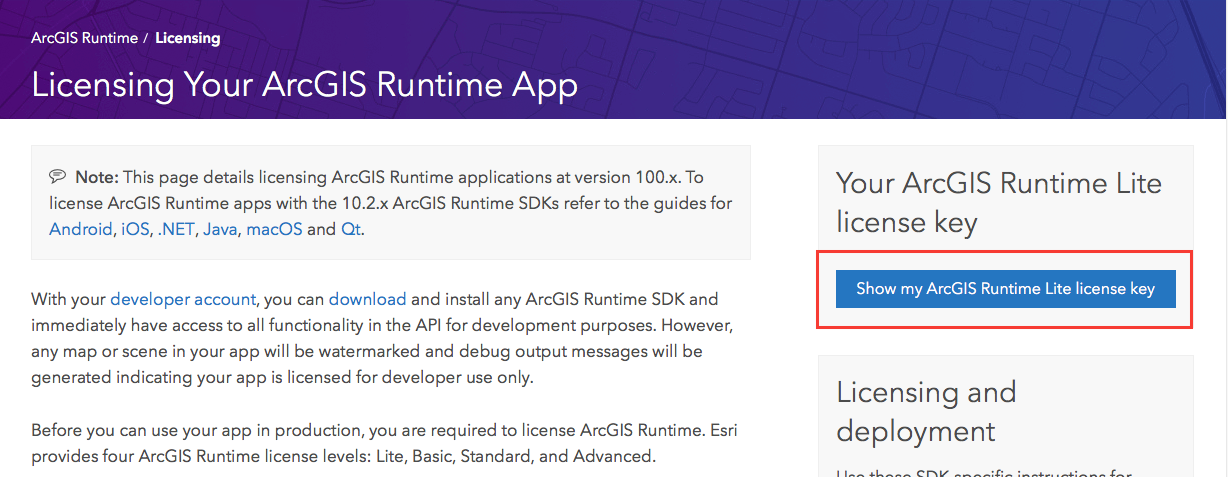The height and width of the screenshot is (477, 1228).
Task: Open the Android licensing guide link
Action: [x=80, y=229]
